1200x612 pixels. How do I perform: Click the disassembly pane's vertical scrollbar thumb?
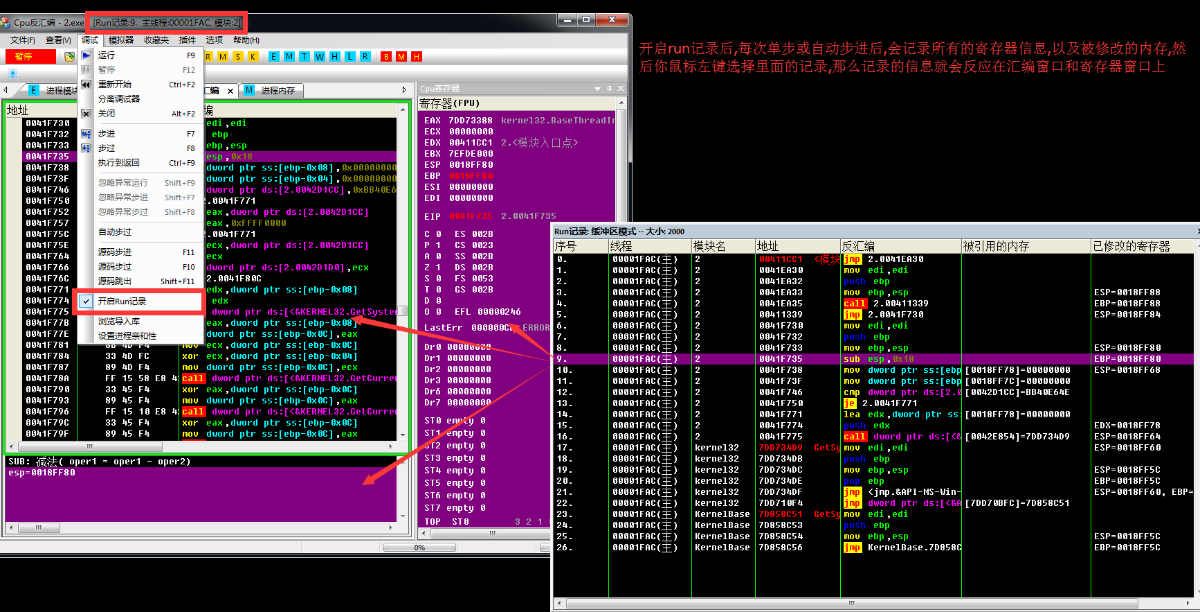403,313
